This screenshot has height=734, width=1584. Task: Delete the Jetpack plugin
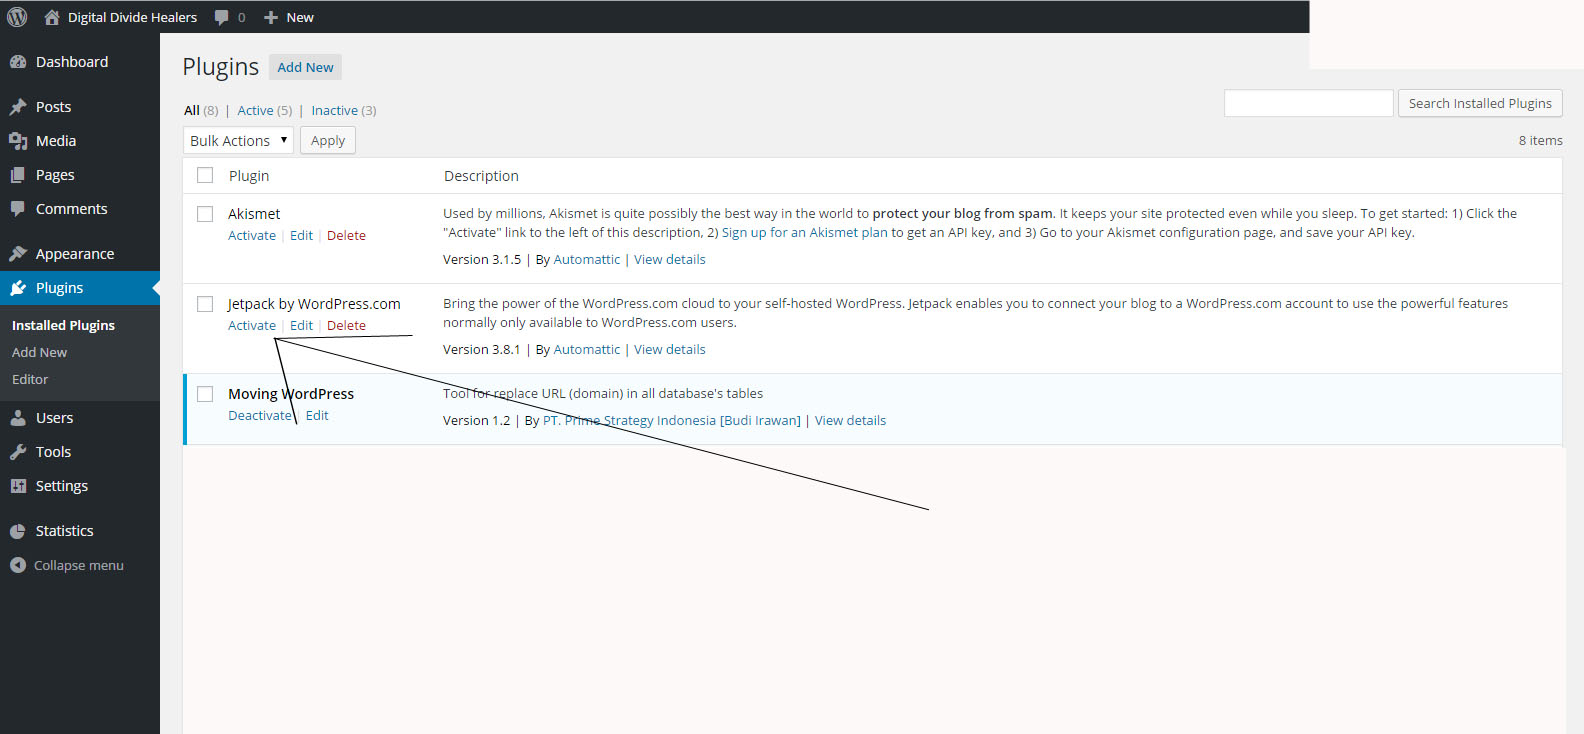point(346,325)
